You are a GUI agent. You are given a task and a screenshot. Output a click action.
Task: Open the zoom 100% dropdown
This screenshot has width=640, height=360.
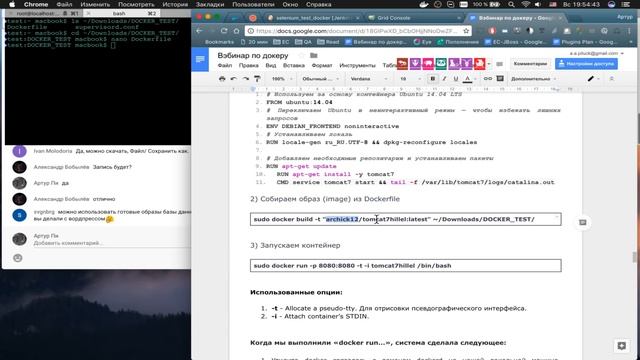282,79
